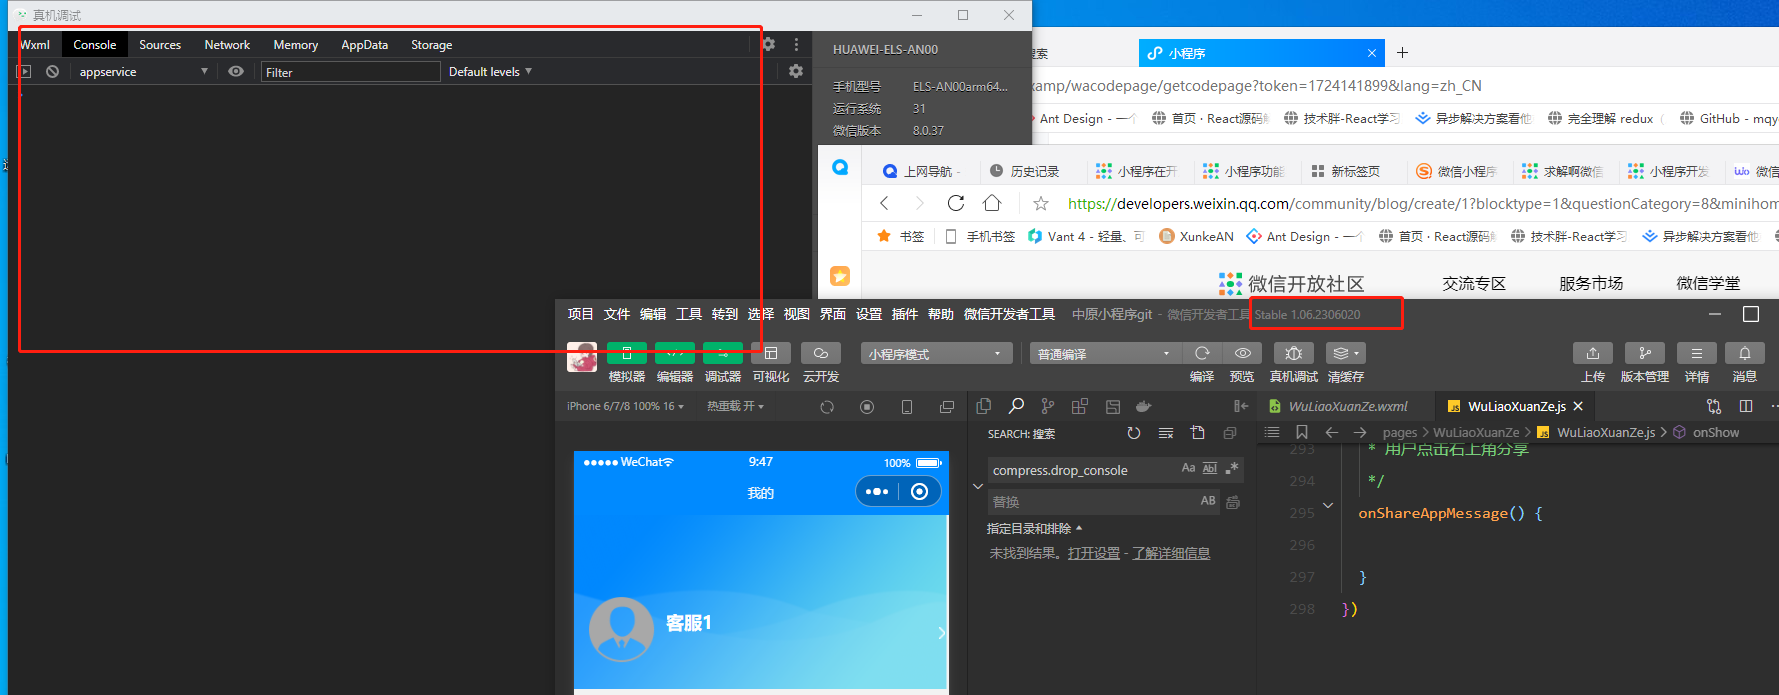This screenshot has width=1779, height=695.
Task: Open the 工具 menu
Action: pyautogui.click(x=688, y=314)
